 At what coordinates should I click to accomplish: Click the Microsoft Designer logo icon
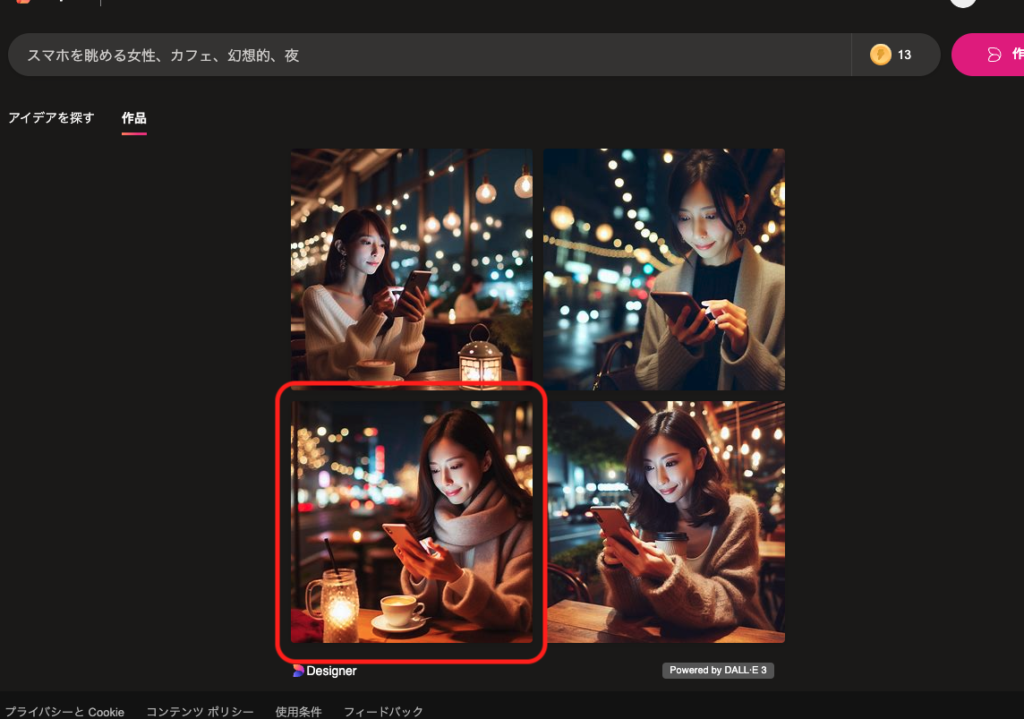298,671
